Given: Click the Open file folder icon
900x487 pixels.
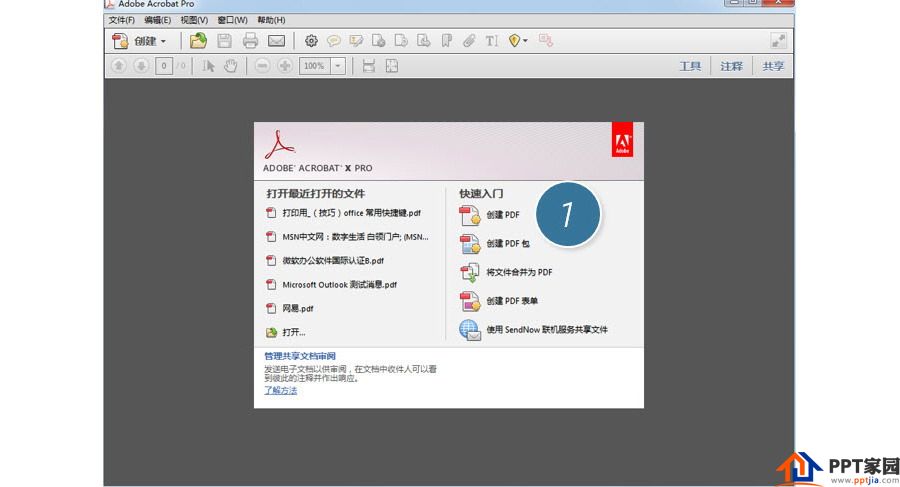Looking at the screenshot, I should pos(198,41).
